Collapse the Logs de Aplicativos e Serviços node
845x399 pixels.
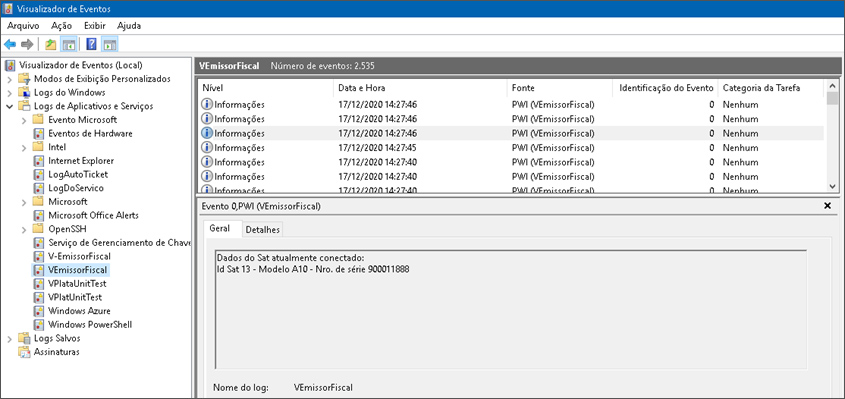pyautogui.click(x=10, y=106)
